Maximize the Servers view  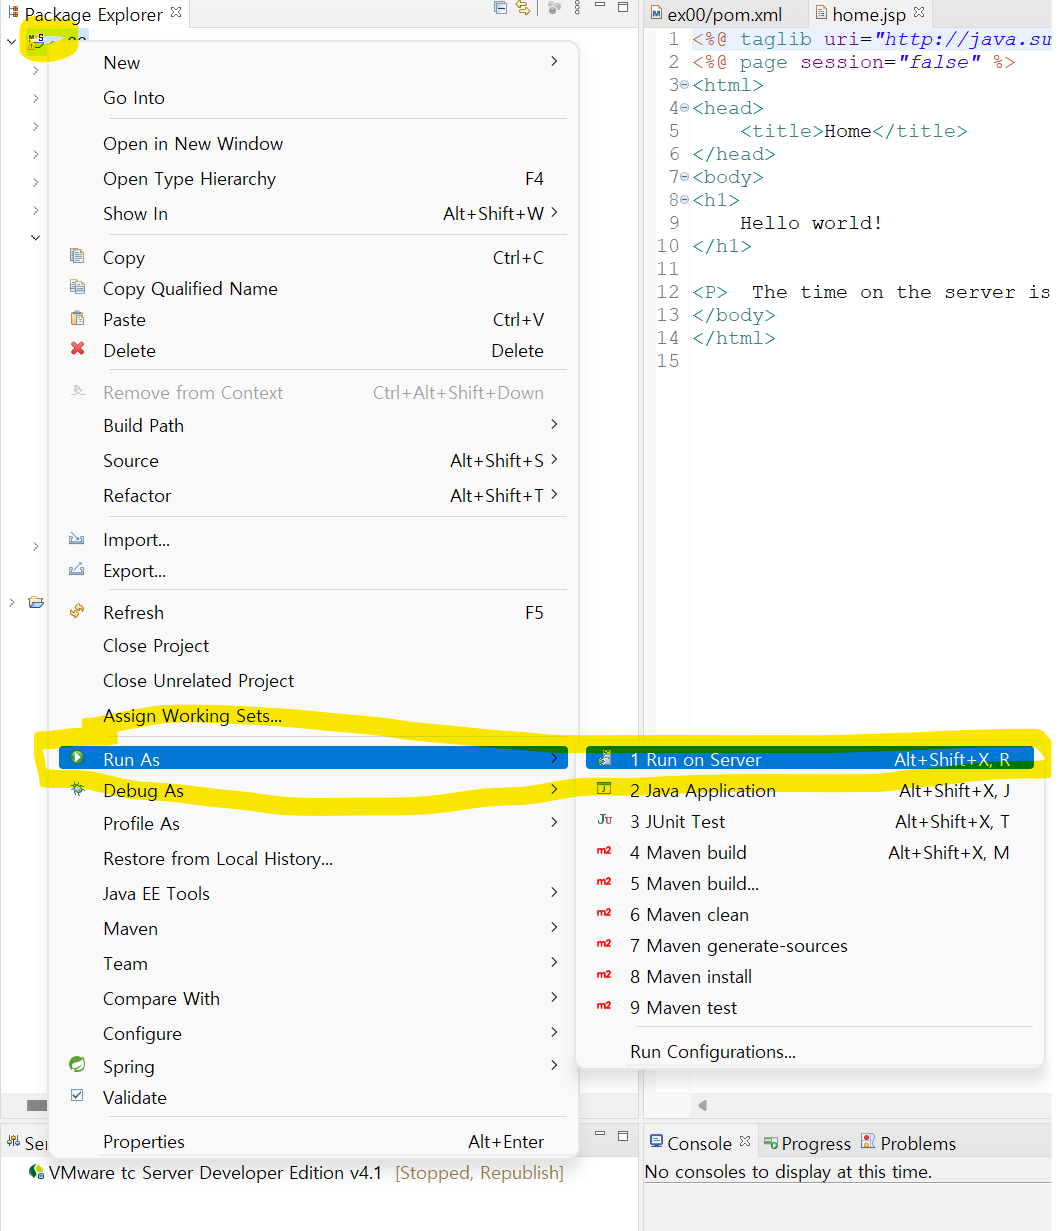click(x=622, y=1135)
